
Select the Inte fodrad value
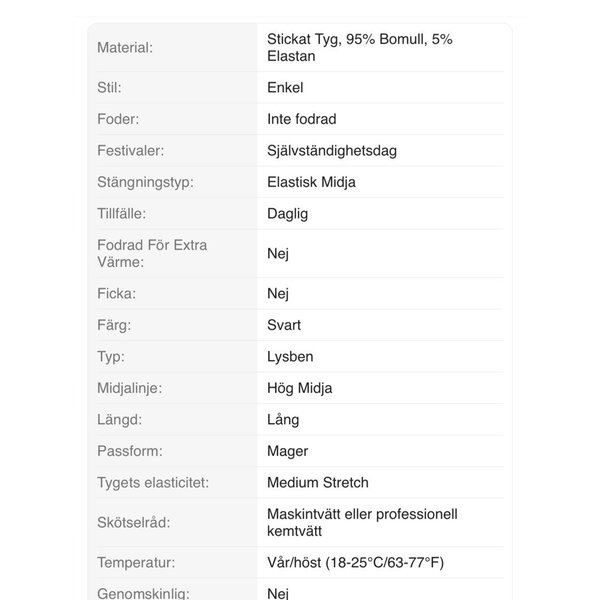pyautogui.click(x=301, y=119)
